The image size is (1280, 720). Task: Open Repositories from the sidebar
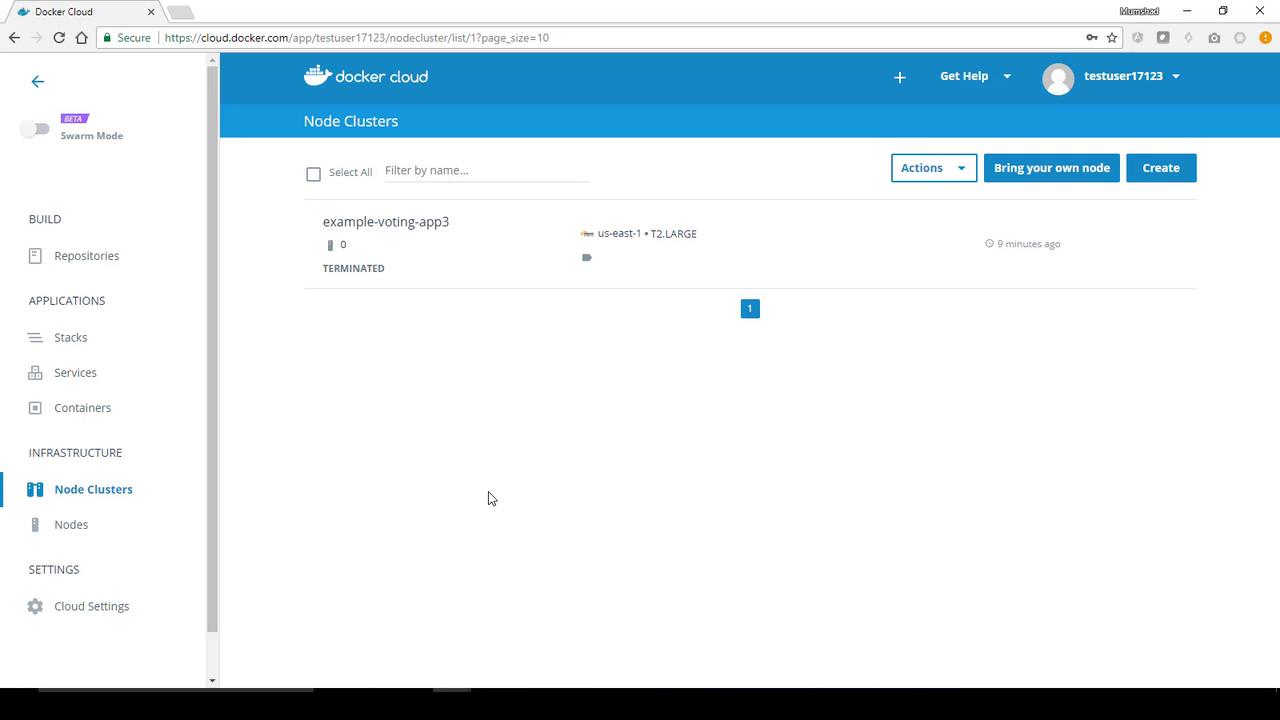[x=86, y=256]
